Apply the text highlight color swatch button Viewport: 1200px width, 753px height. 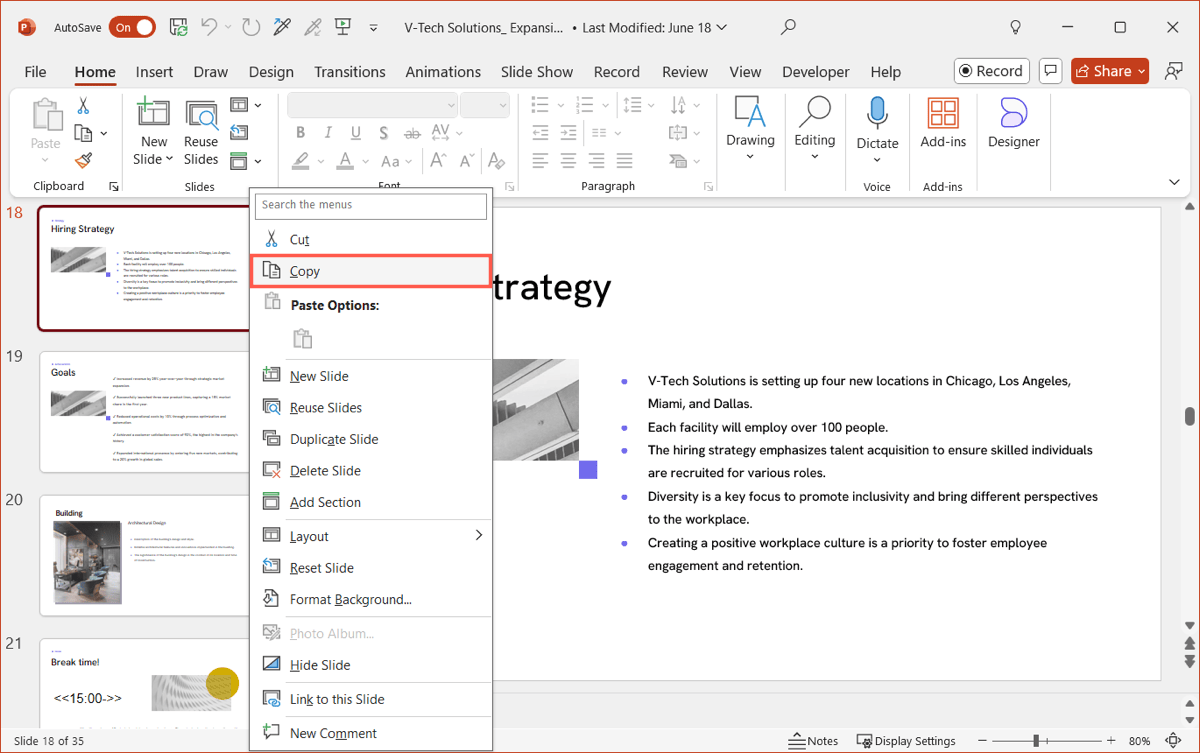tap(300, 160)
